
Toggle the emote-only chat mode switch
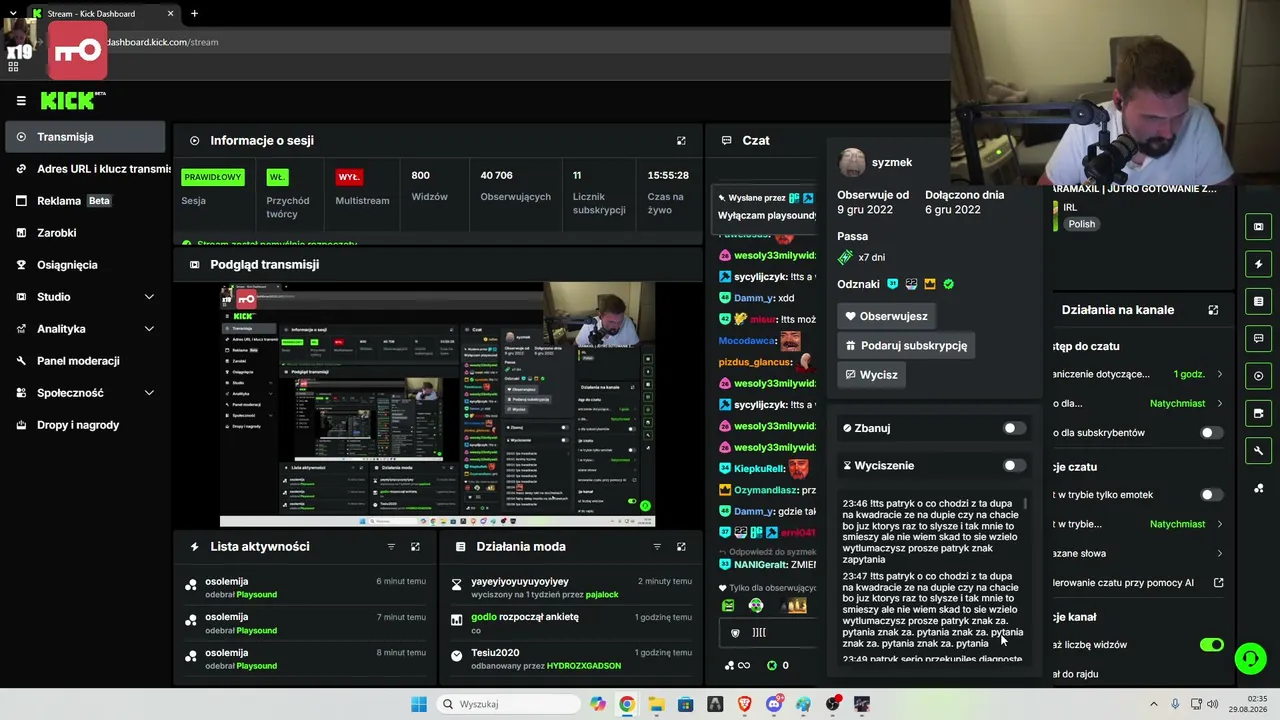tap(1211, 495)
